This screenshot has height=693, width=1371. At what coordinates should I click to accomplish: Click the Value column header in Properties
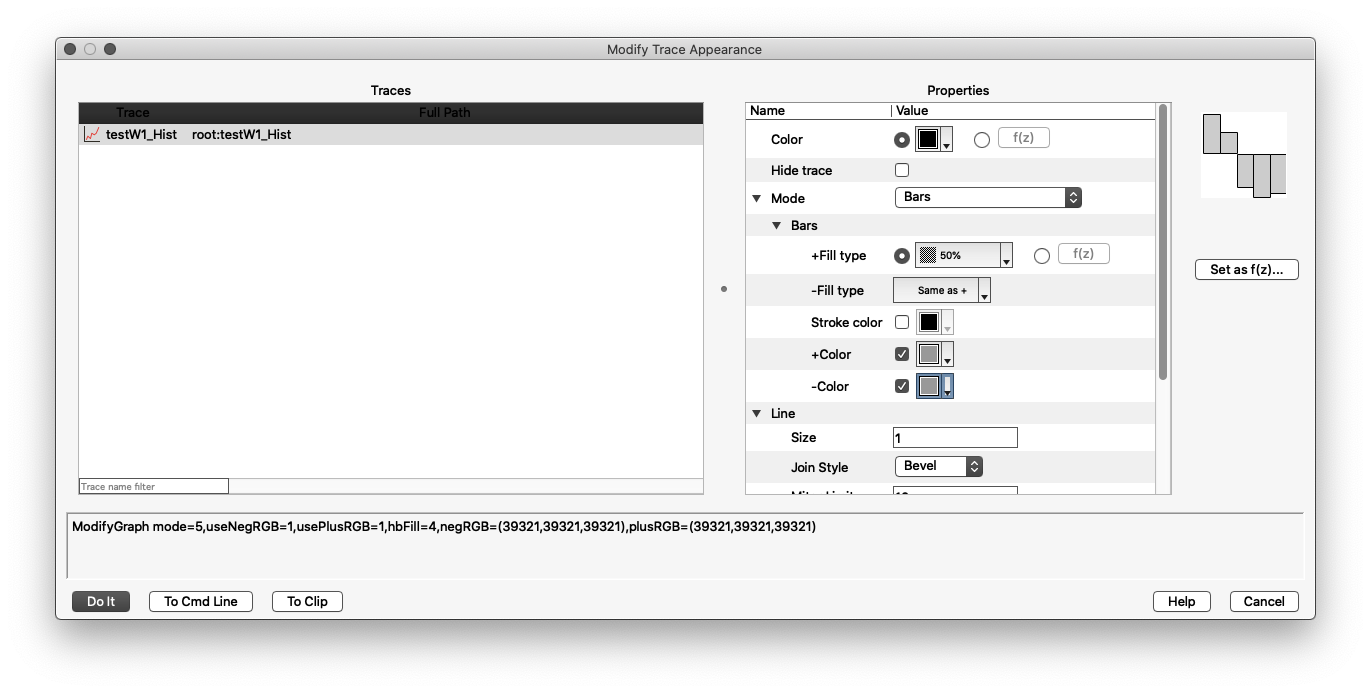point(912,110)
